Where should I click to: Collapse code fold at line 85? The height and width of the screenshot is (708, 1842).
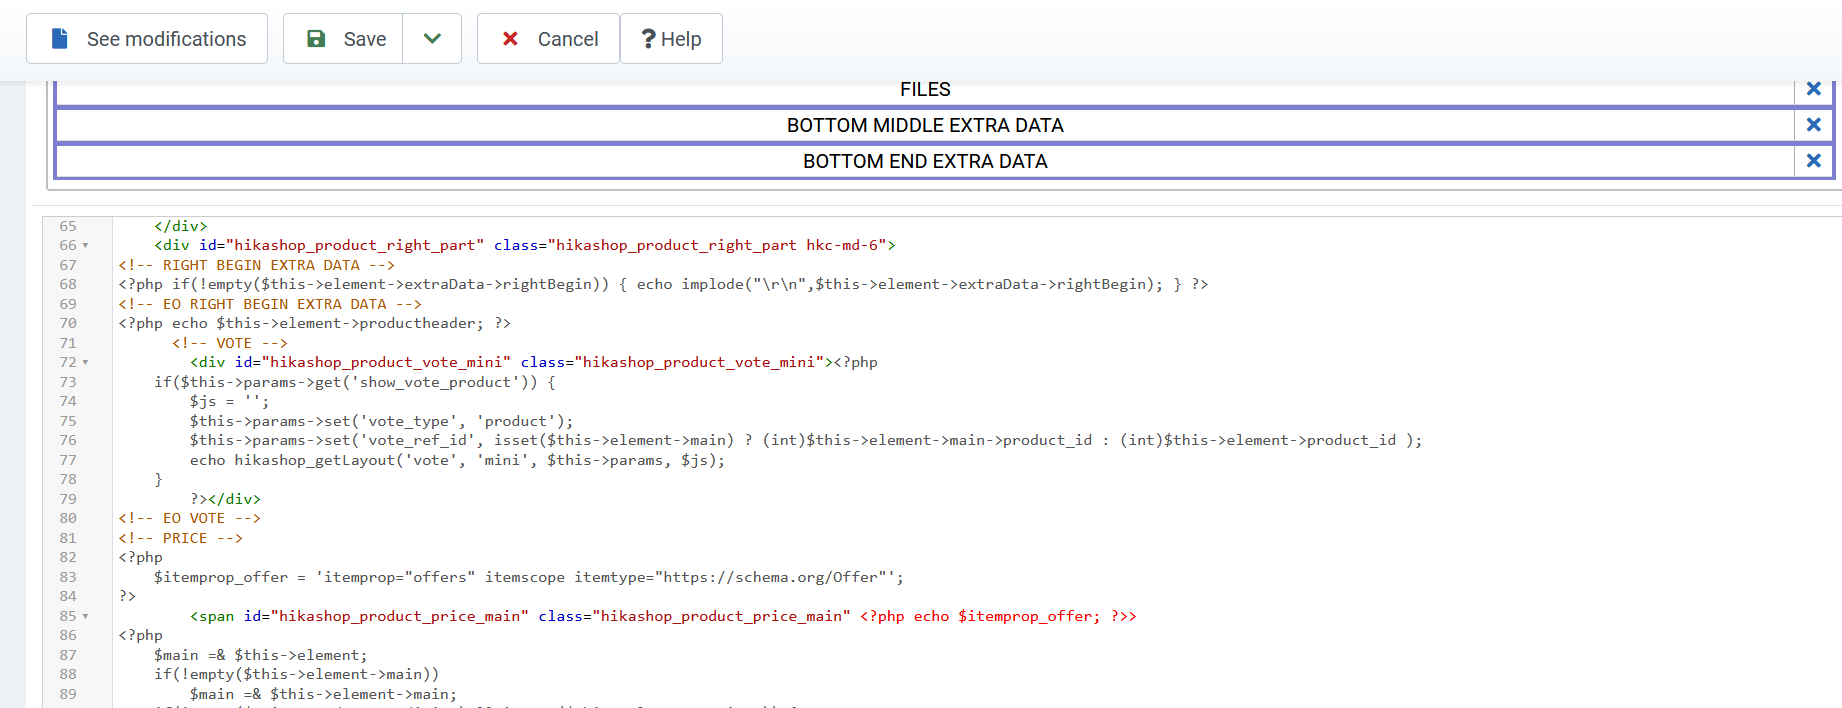pyautogui.click(x=85, y=617)
